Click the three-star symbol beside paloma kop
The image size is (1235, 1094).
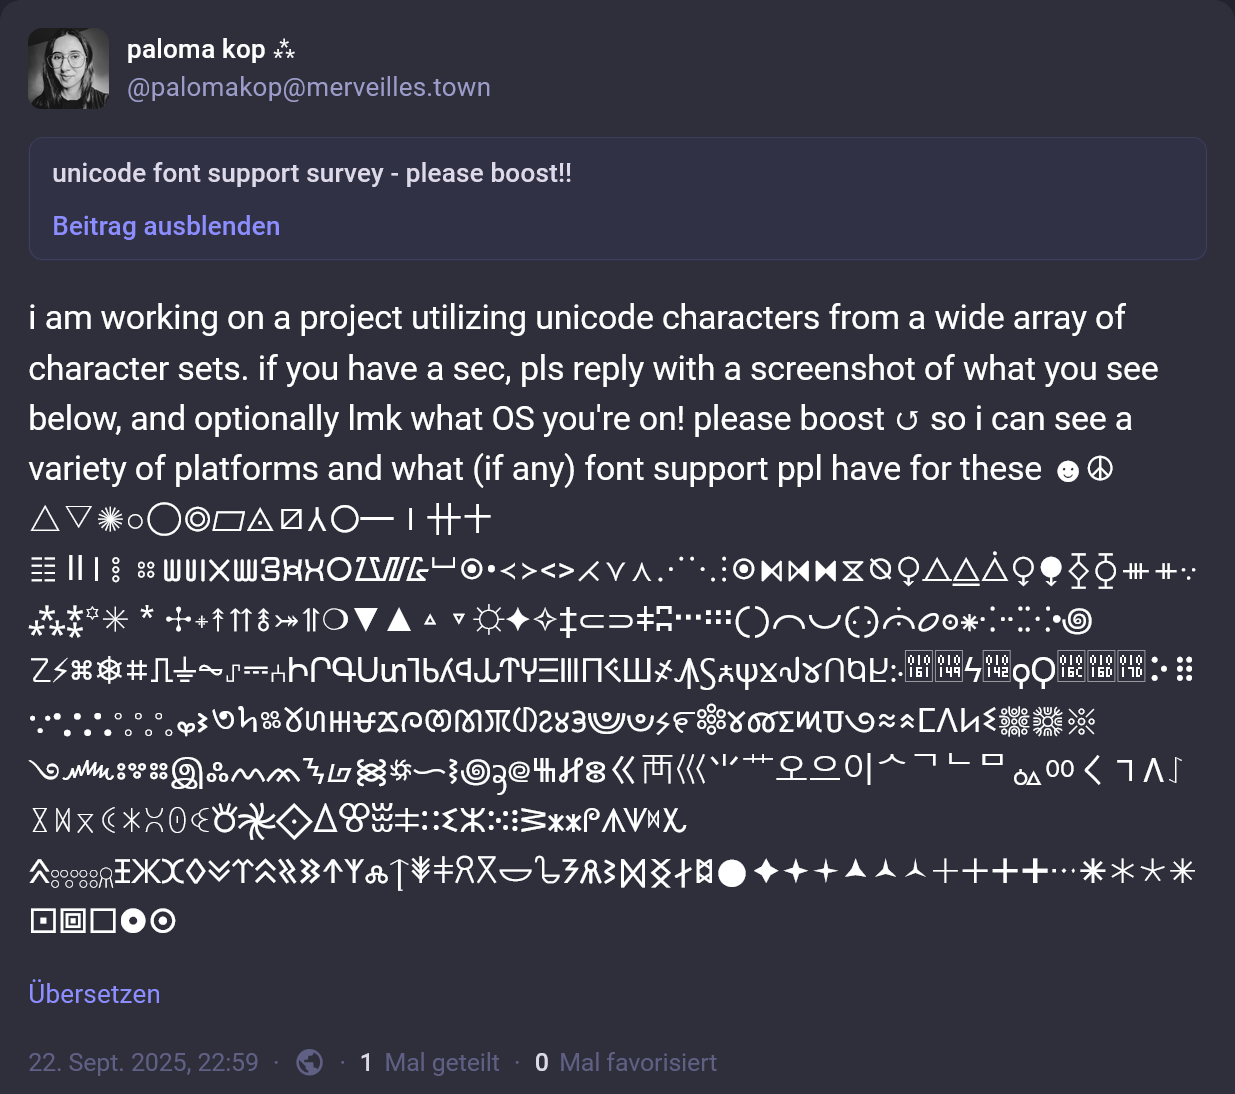coord(284,49)
